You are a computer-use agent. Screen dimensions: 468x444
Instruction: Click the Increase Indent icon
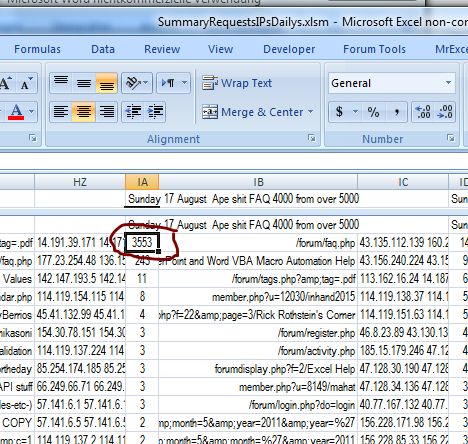coord(155,112)
